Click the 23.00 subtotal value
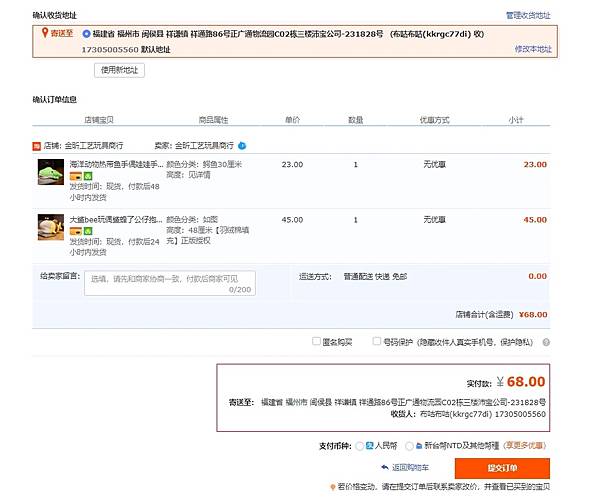This screenshot has width=600, height=500. [535, 164]
